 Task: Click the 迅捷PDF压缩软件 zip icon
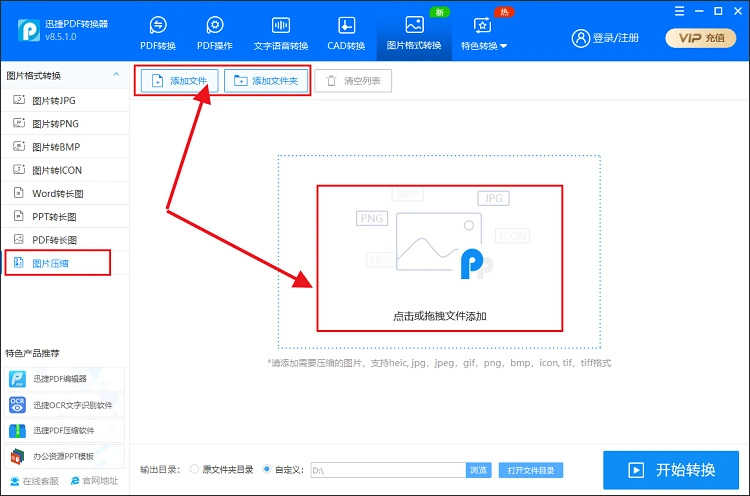click(18, 430)
